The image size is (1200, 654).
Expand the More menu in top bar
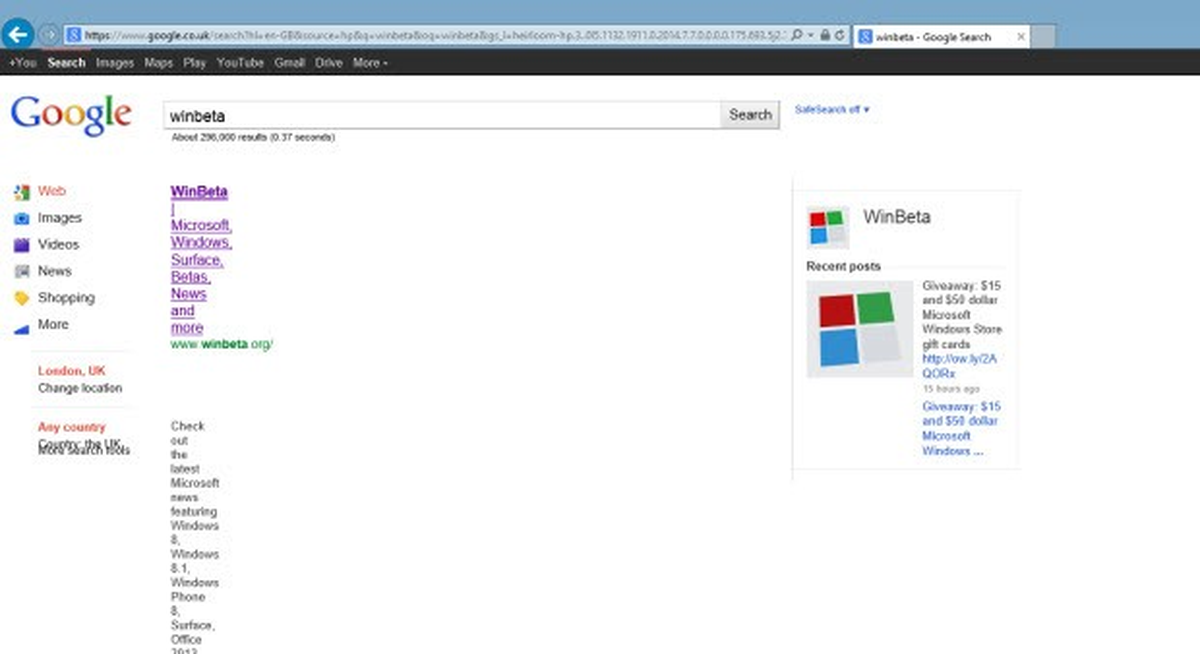click(x=370, y=63)
